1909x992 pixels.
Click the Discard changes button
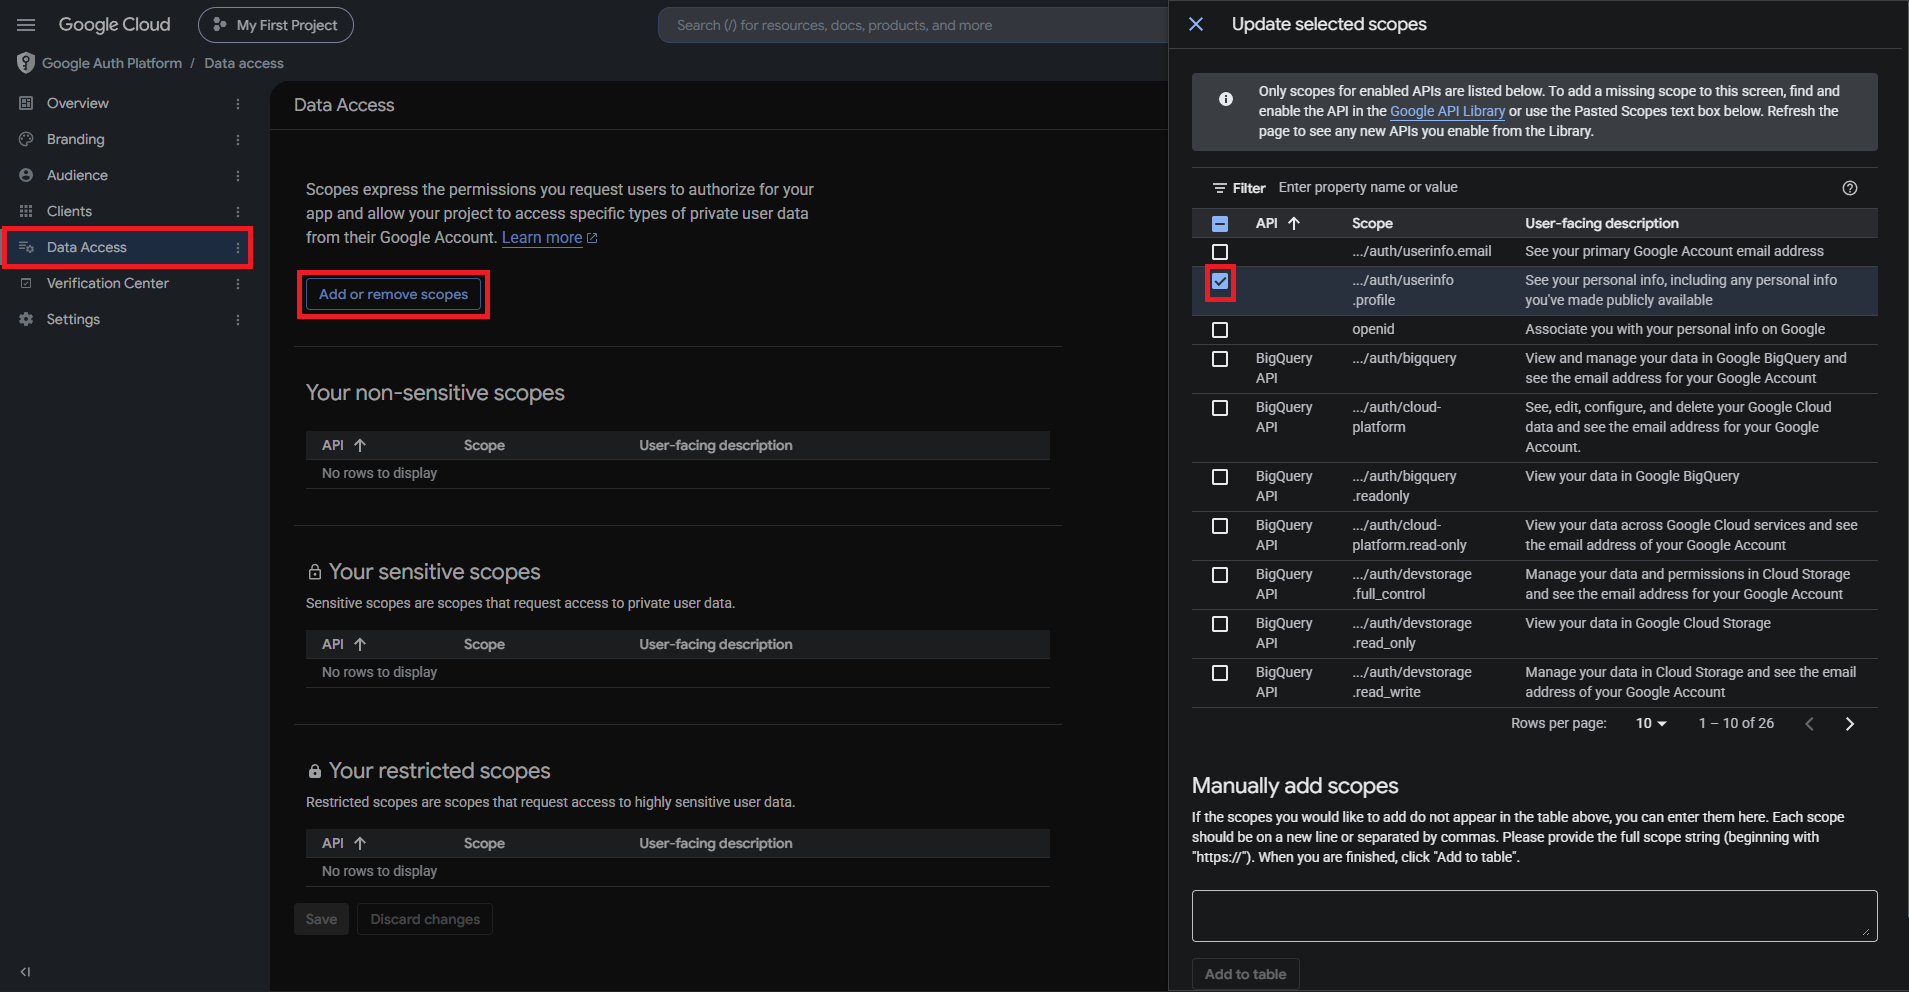(425, 919)
